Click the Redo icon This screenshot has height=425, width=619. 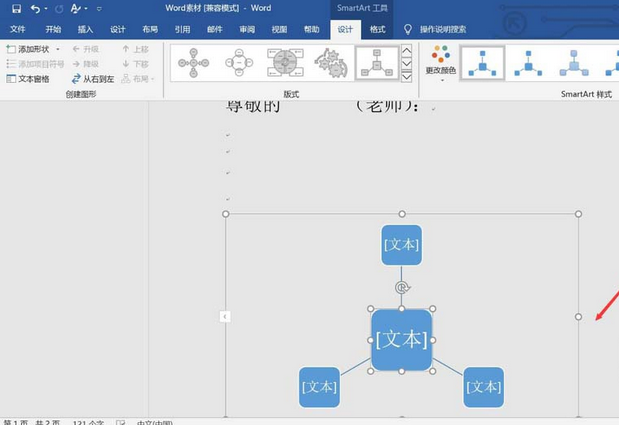coord(59,8)
